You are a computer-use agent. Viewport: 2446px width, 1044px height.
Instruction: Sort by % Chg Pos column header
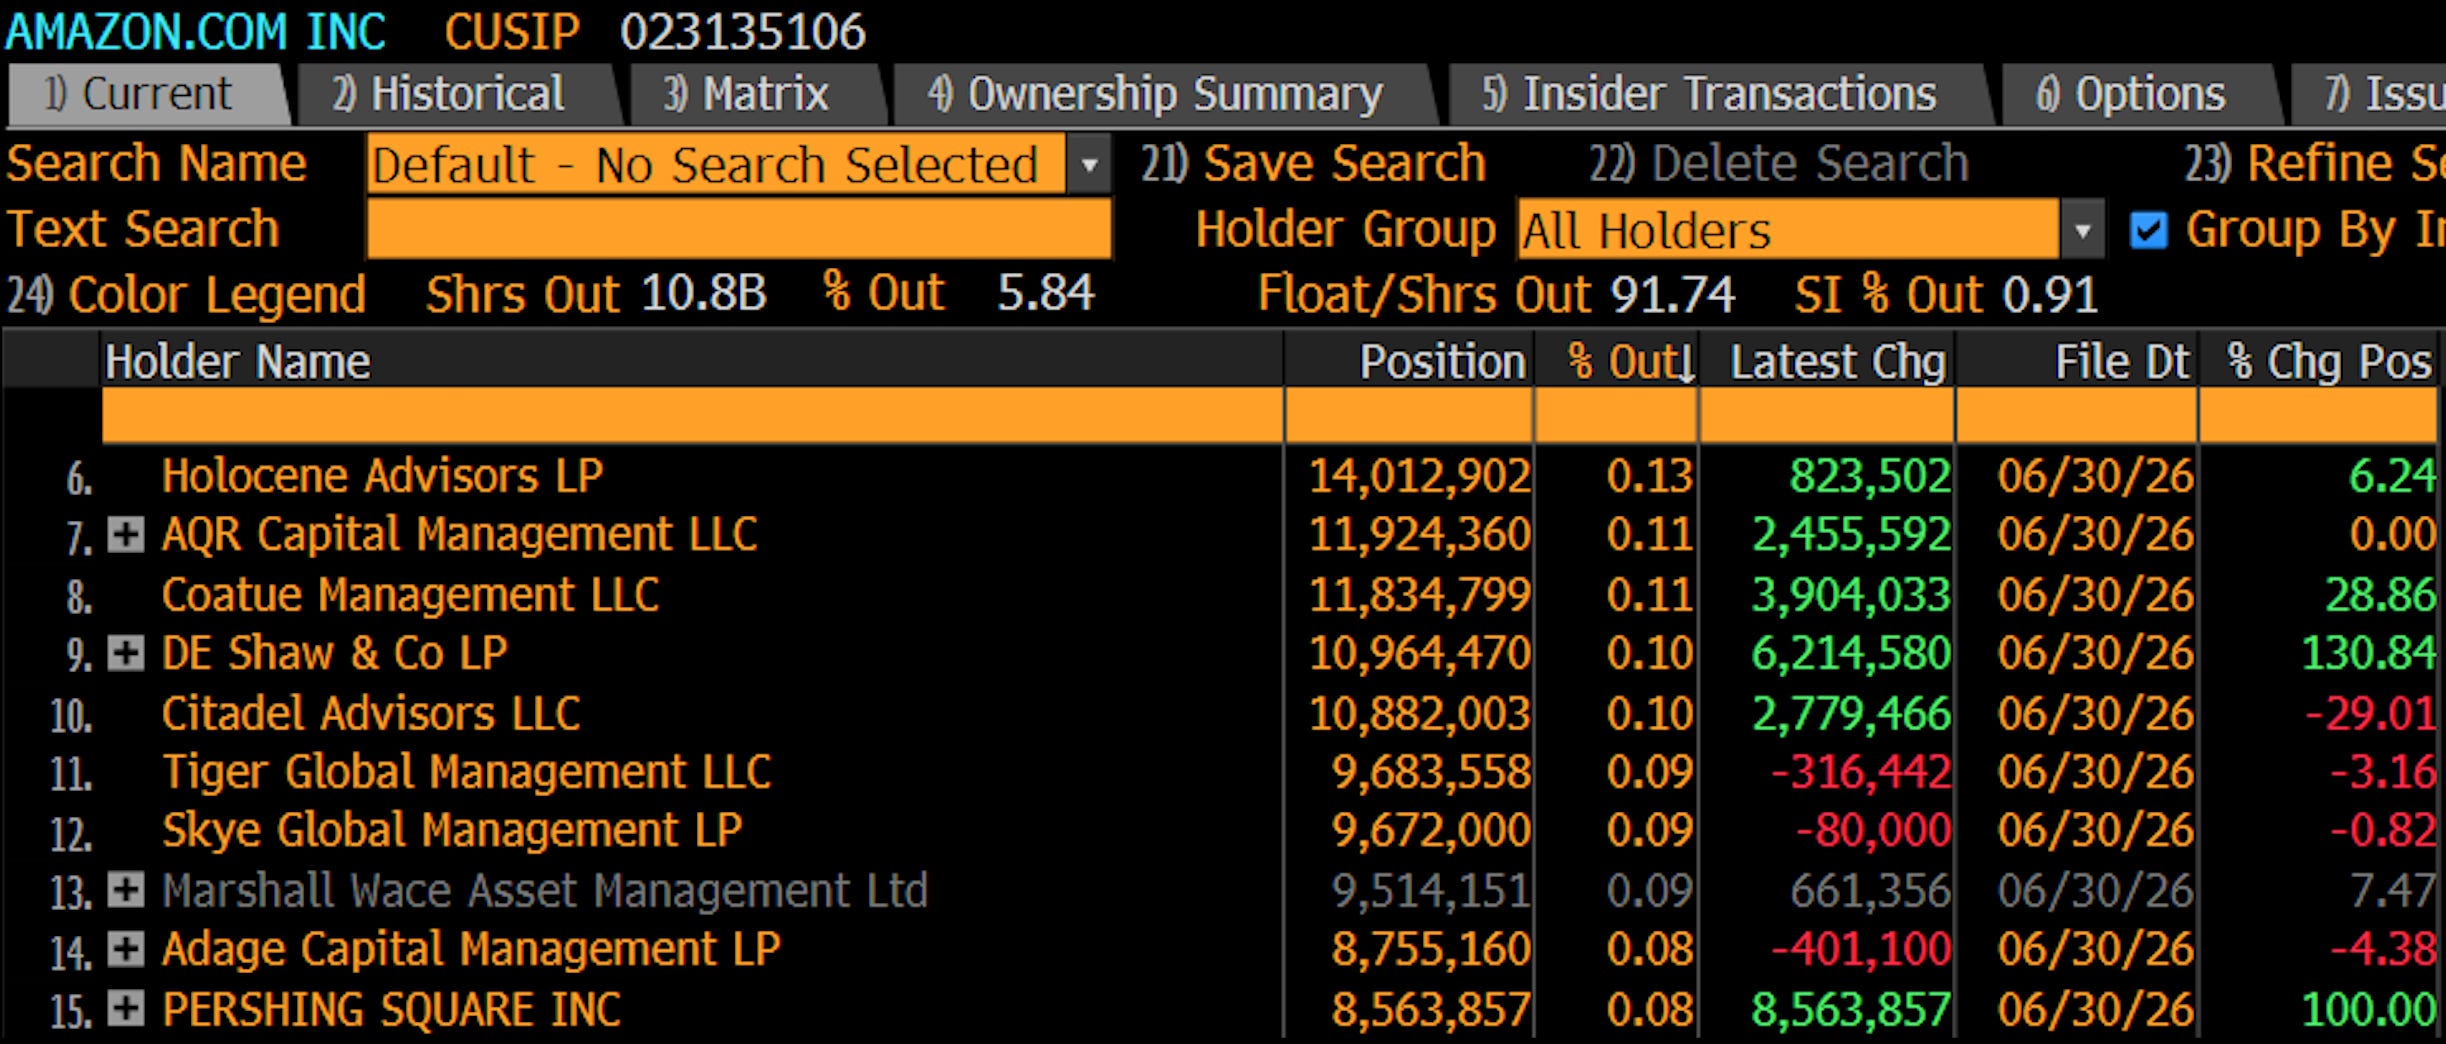click(x=2319, y=361)
